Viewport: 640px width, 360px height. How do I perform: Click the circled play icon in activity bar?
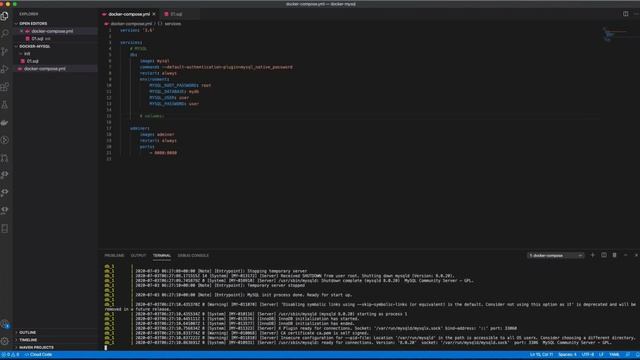(x=5, y=140)
